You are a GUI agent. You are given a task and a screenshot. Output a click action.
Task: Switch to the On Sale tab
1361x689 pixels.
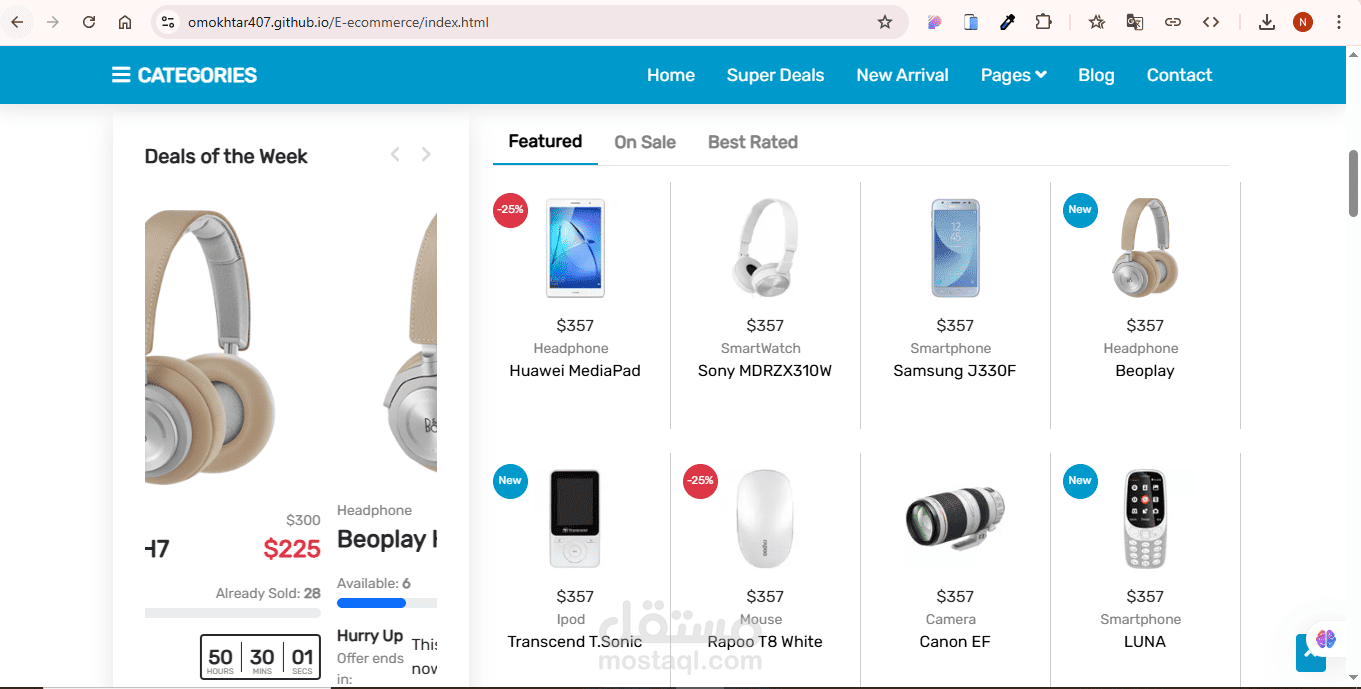(x=645, y=142)
